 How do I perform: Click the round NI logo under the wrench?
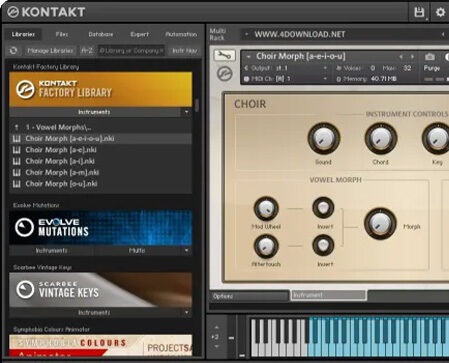[225, 74]
